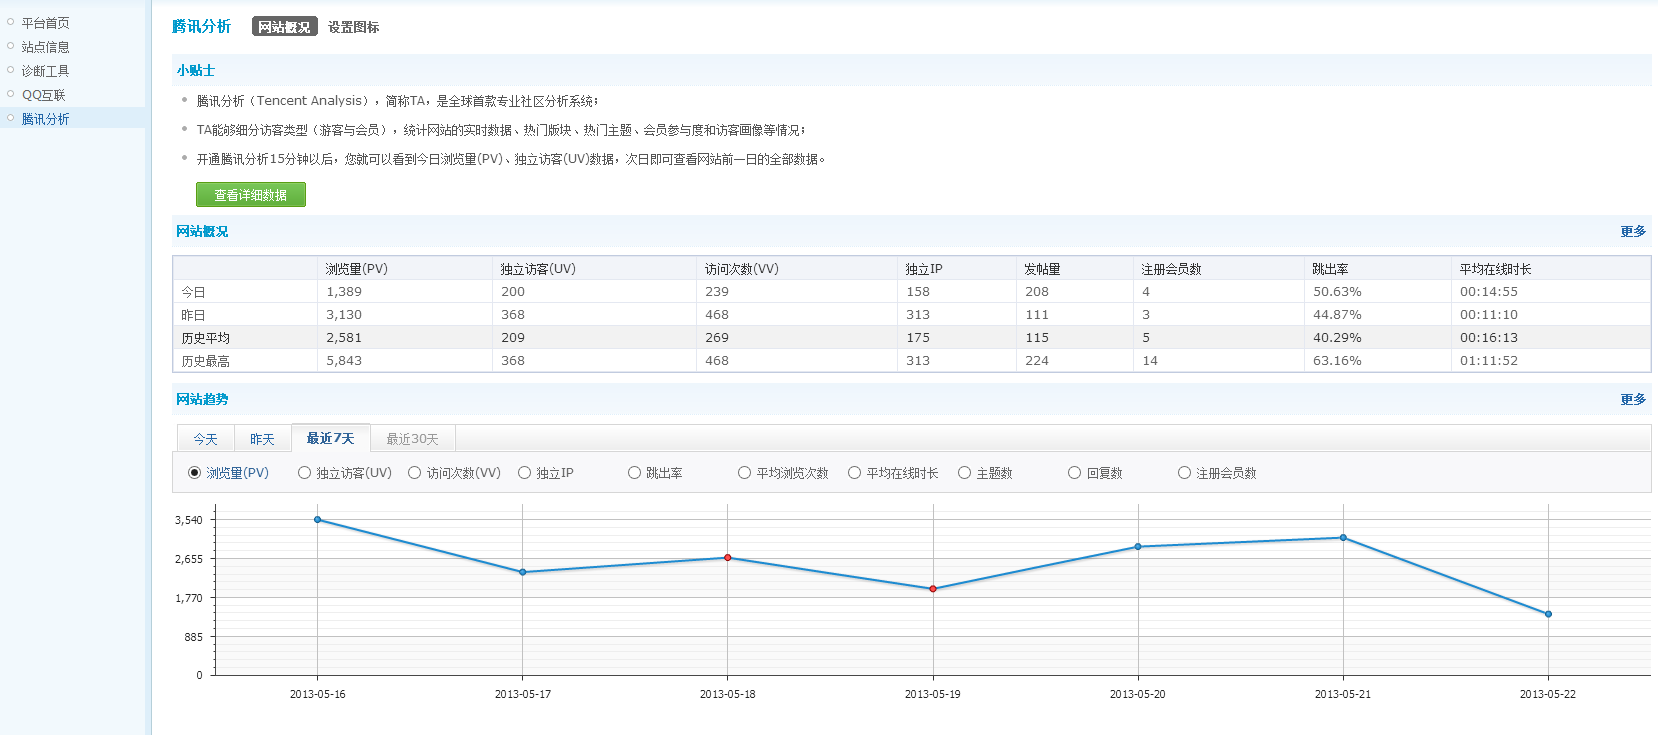Click the 历史最高 row label

point(205,361)
